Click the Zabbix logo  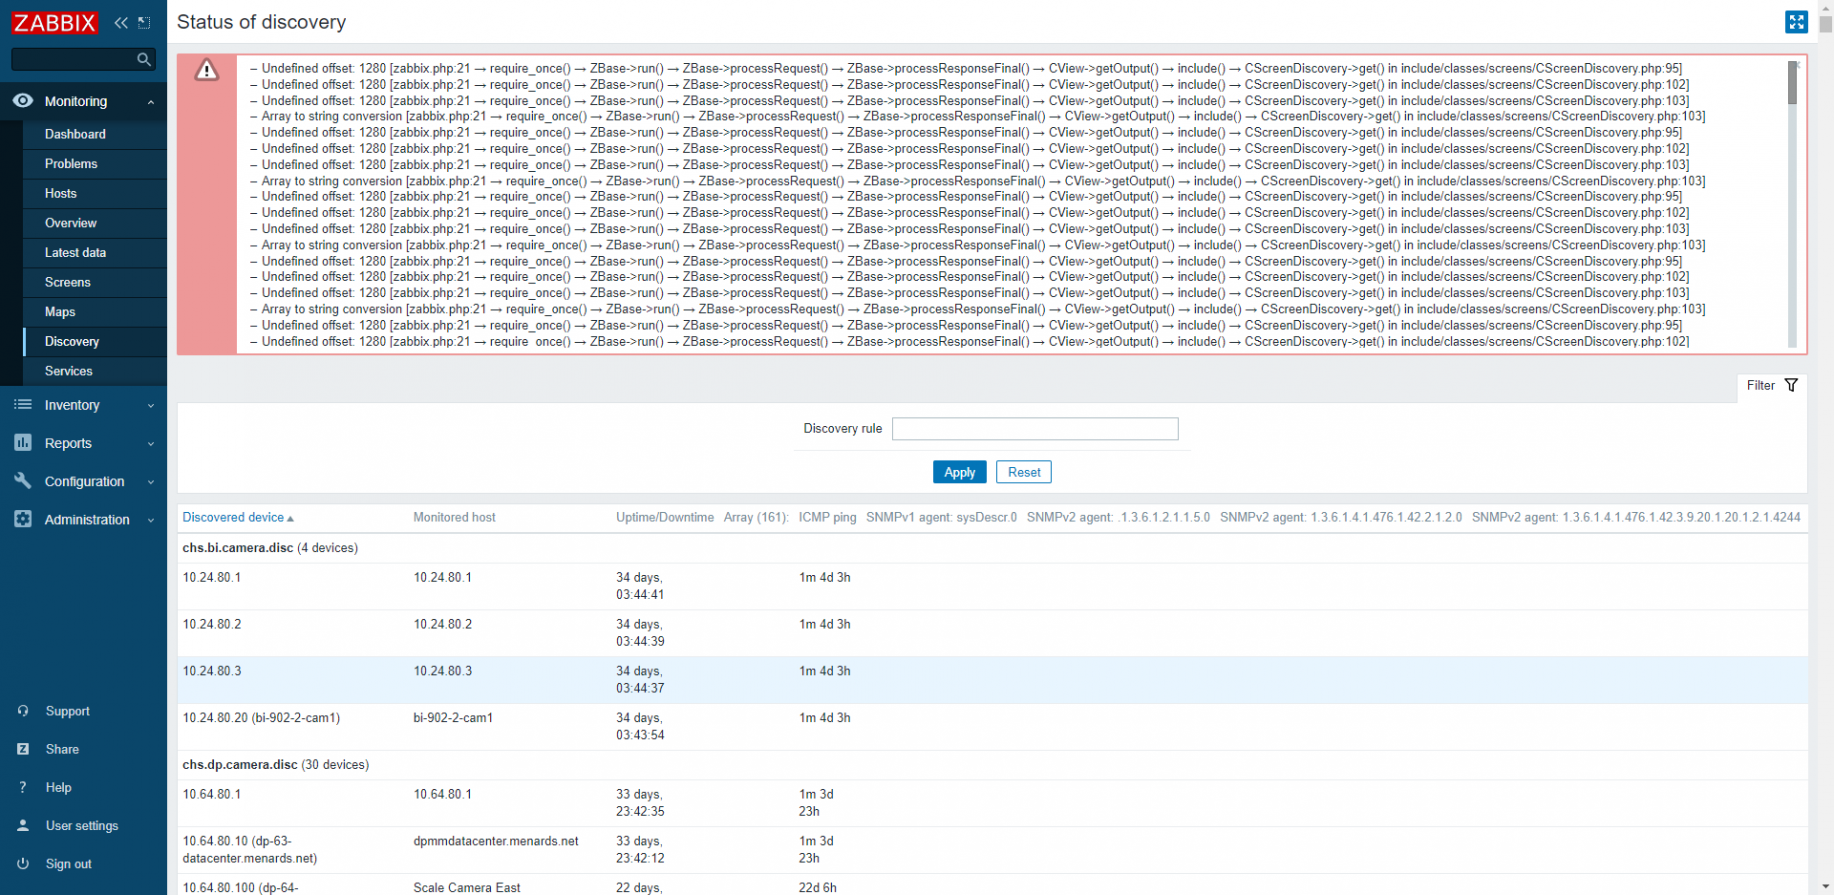[54, 22]
